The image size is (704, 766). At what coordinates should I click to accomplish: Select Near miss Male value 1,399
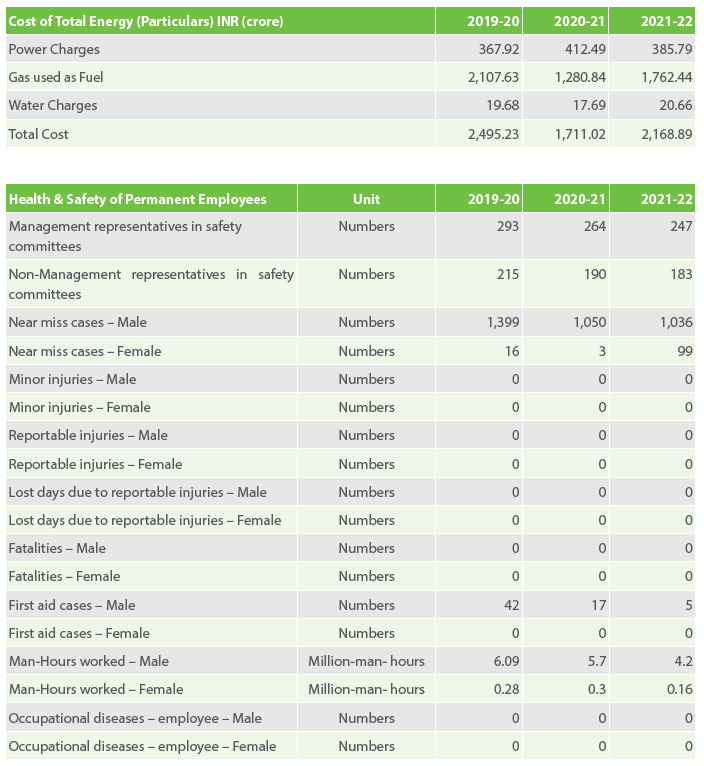point(503,322)
